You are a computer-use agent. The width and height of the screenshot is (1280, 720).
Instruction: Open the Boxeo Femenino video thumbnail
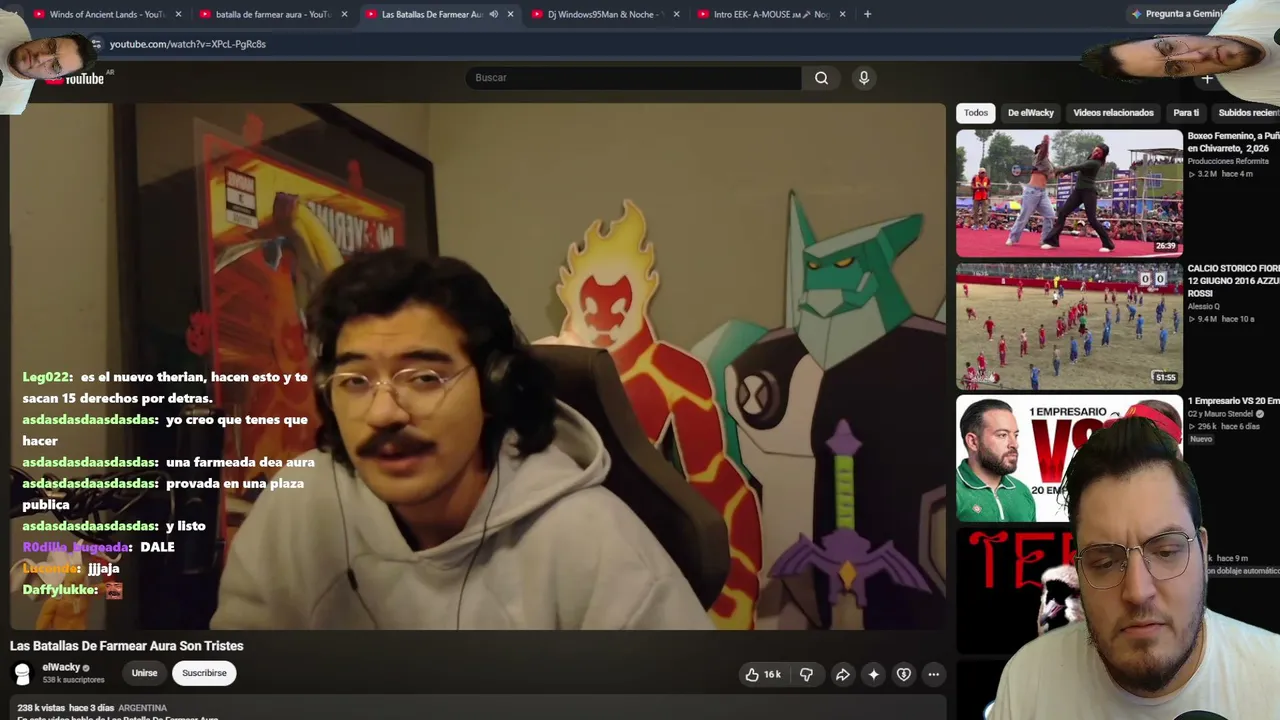pos(1069,193)
